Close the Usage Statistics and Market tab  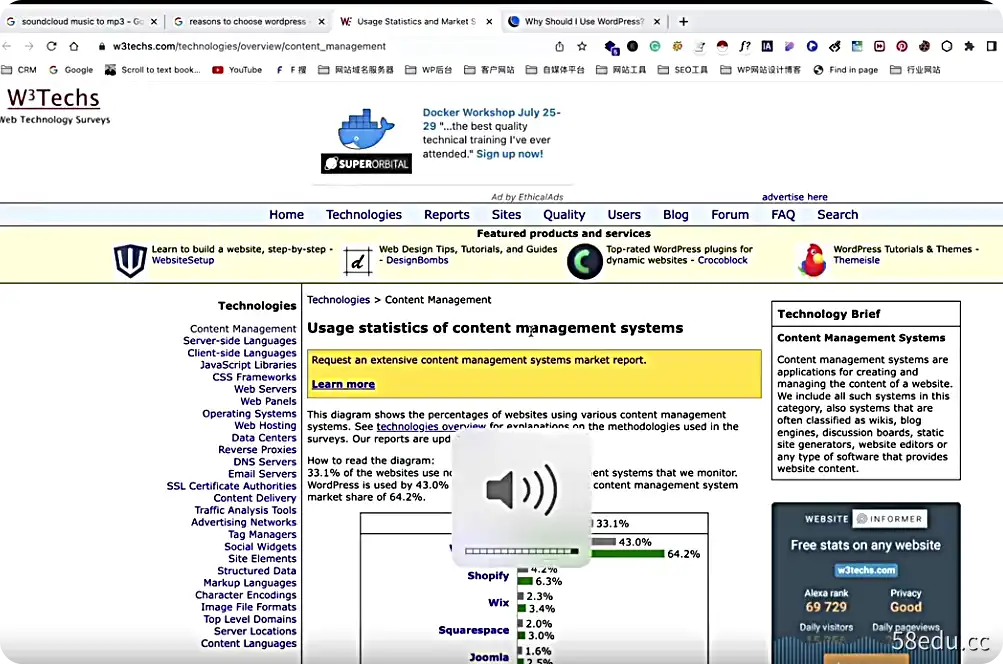489,22
